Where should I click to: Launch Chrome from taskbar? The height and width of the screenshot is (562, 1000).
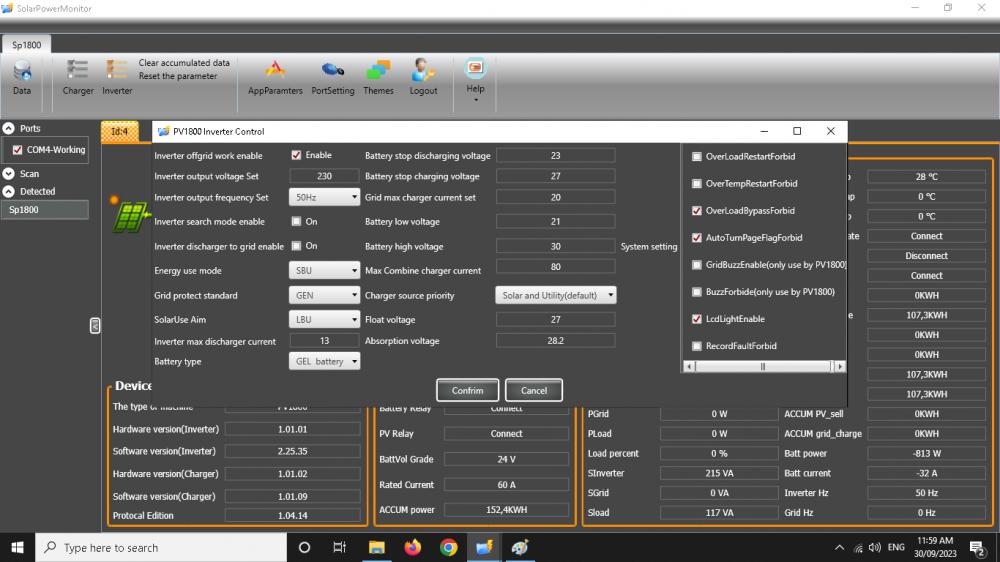coord(448,547)
